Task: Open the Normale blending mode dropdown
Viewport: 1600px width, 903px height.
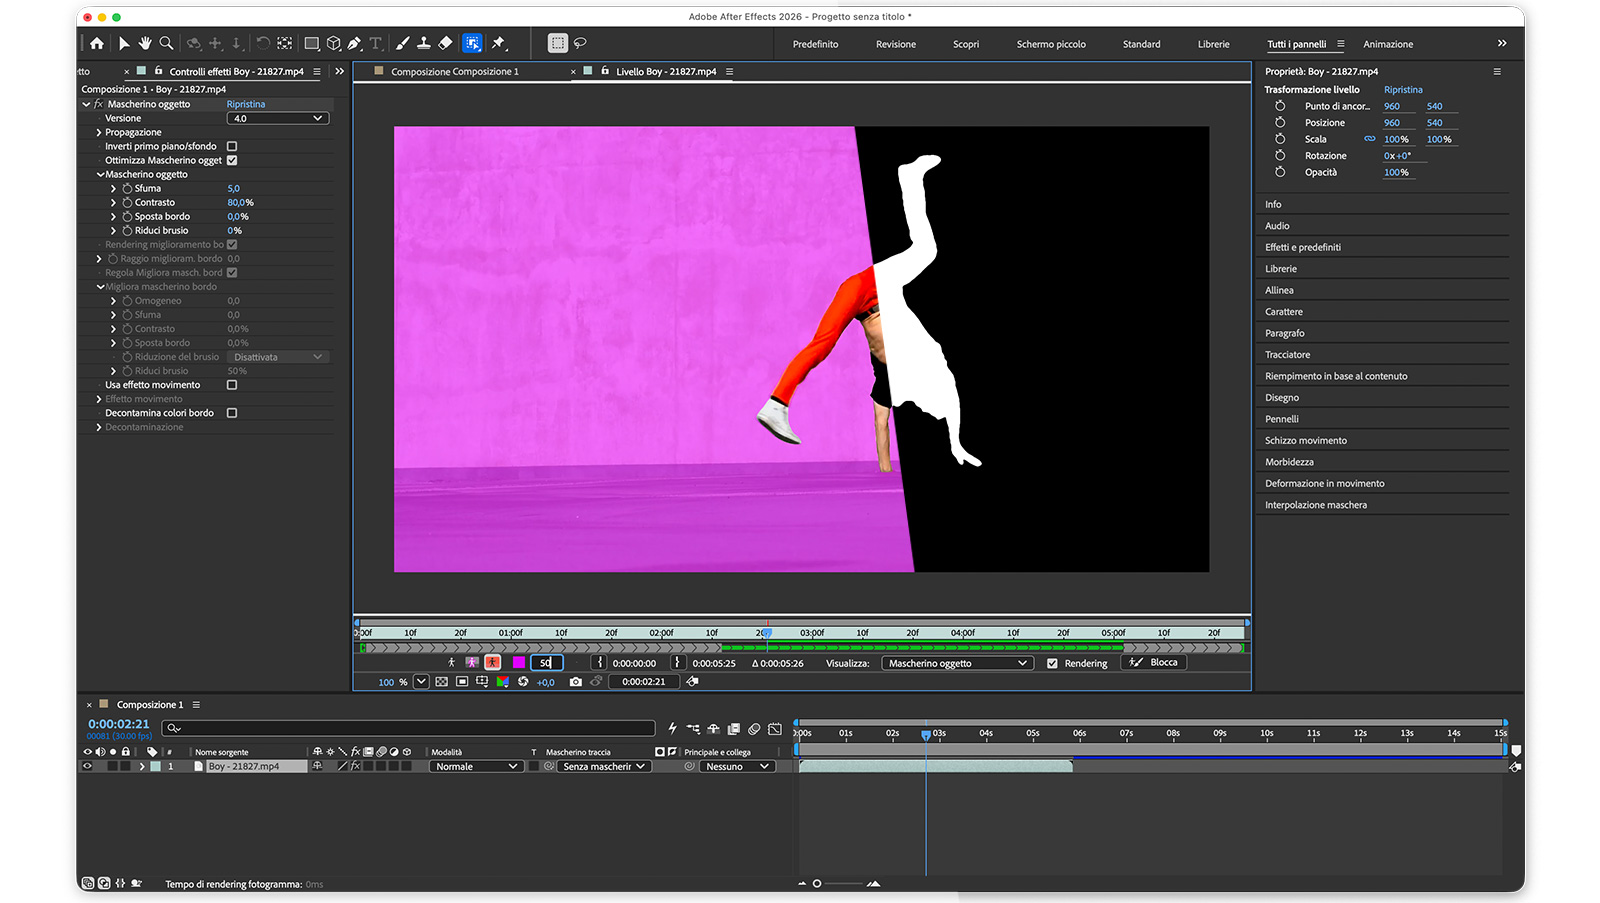Action: (x=476, y=766)
